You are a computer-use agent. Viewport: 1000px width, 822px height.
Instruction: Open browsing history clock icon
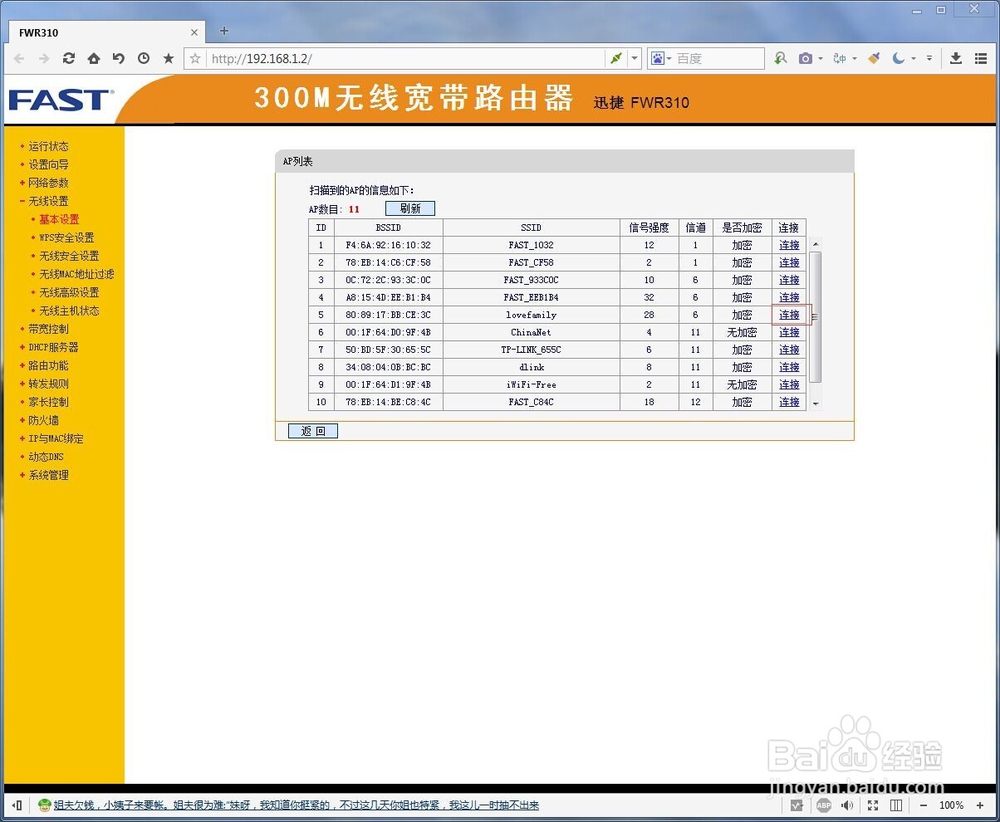click(x=143, y=59)
